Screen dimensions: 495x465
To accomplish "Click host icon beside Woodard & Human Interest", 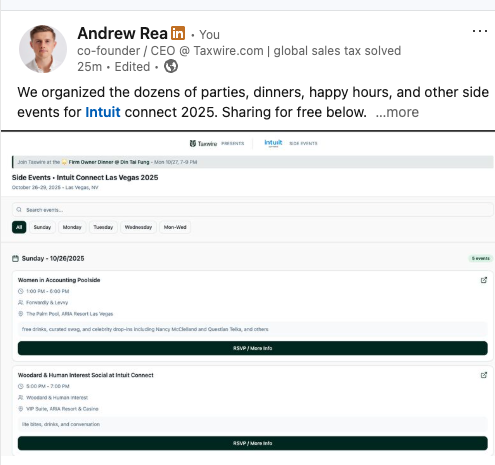I will point(21,398).
